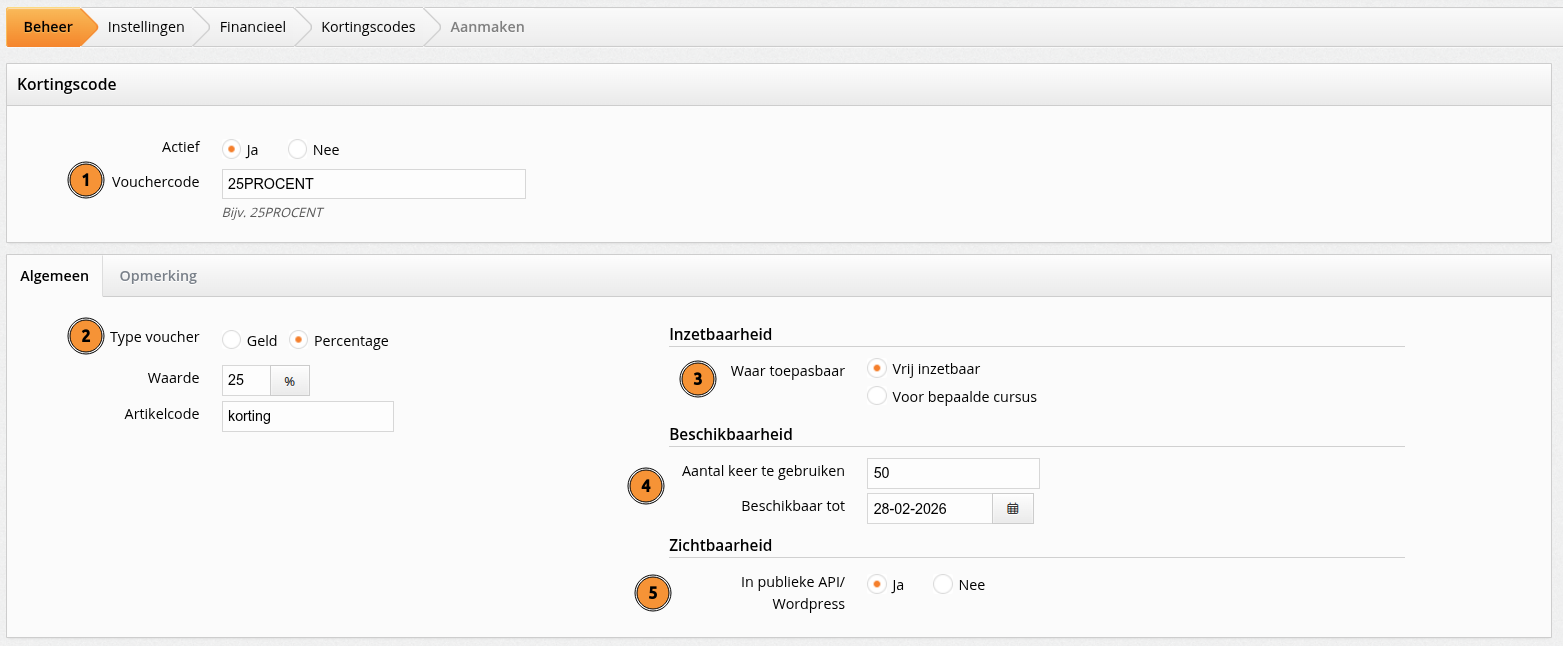Viewport: 1563px width, 646px height.
Task: Select Geld as voucher type
Action: coord(232,340)
